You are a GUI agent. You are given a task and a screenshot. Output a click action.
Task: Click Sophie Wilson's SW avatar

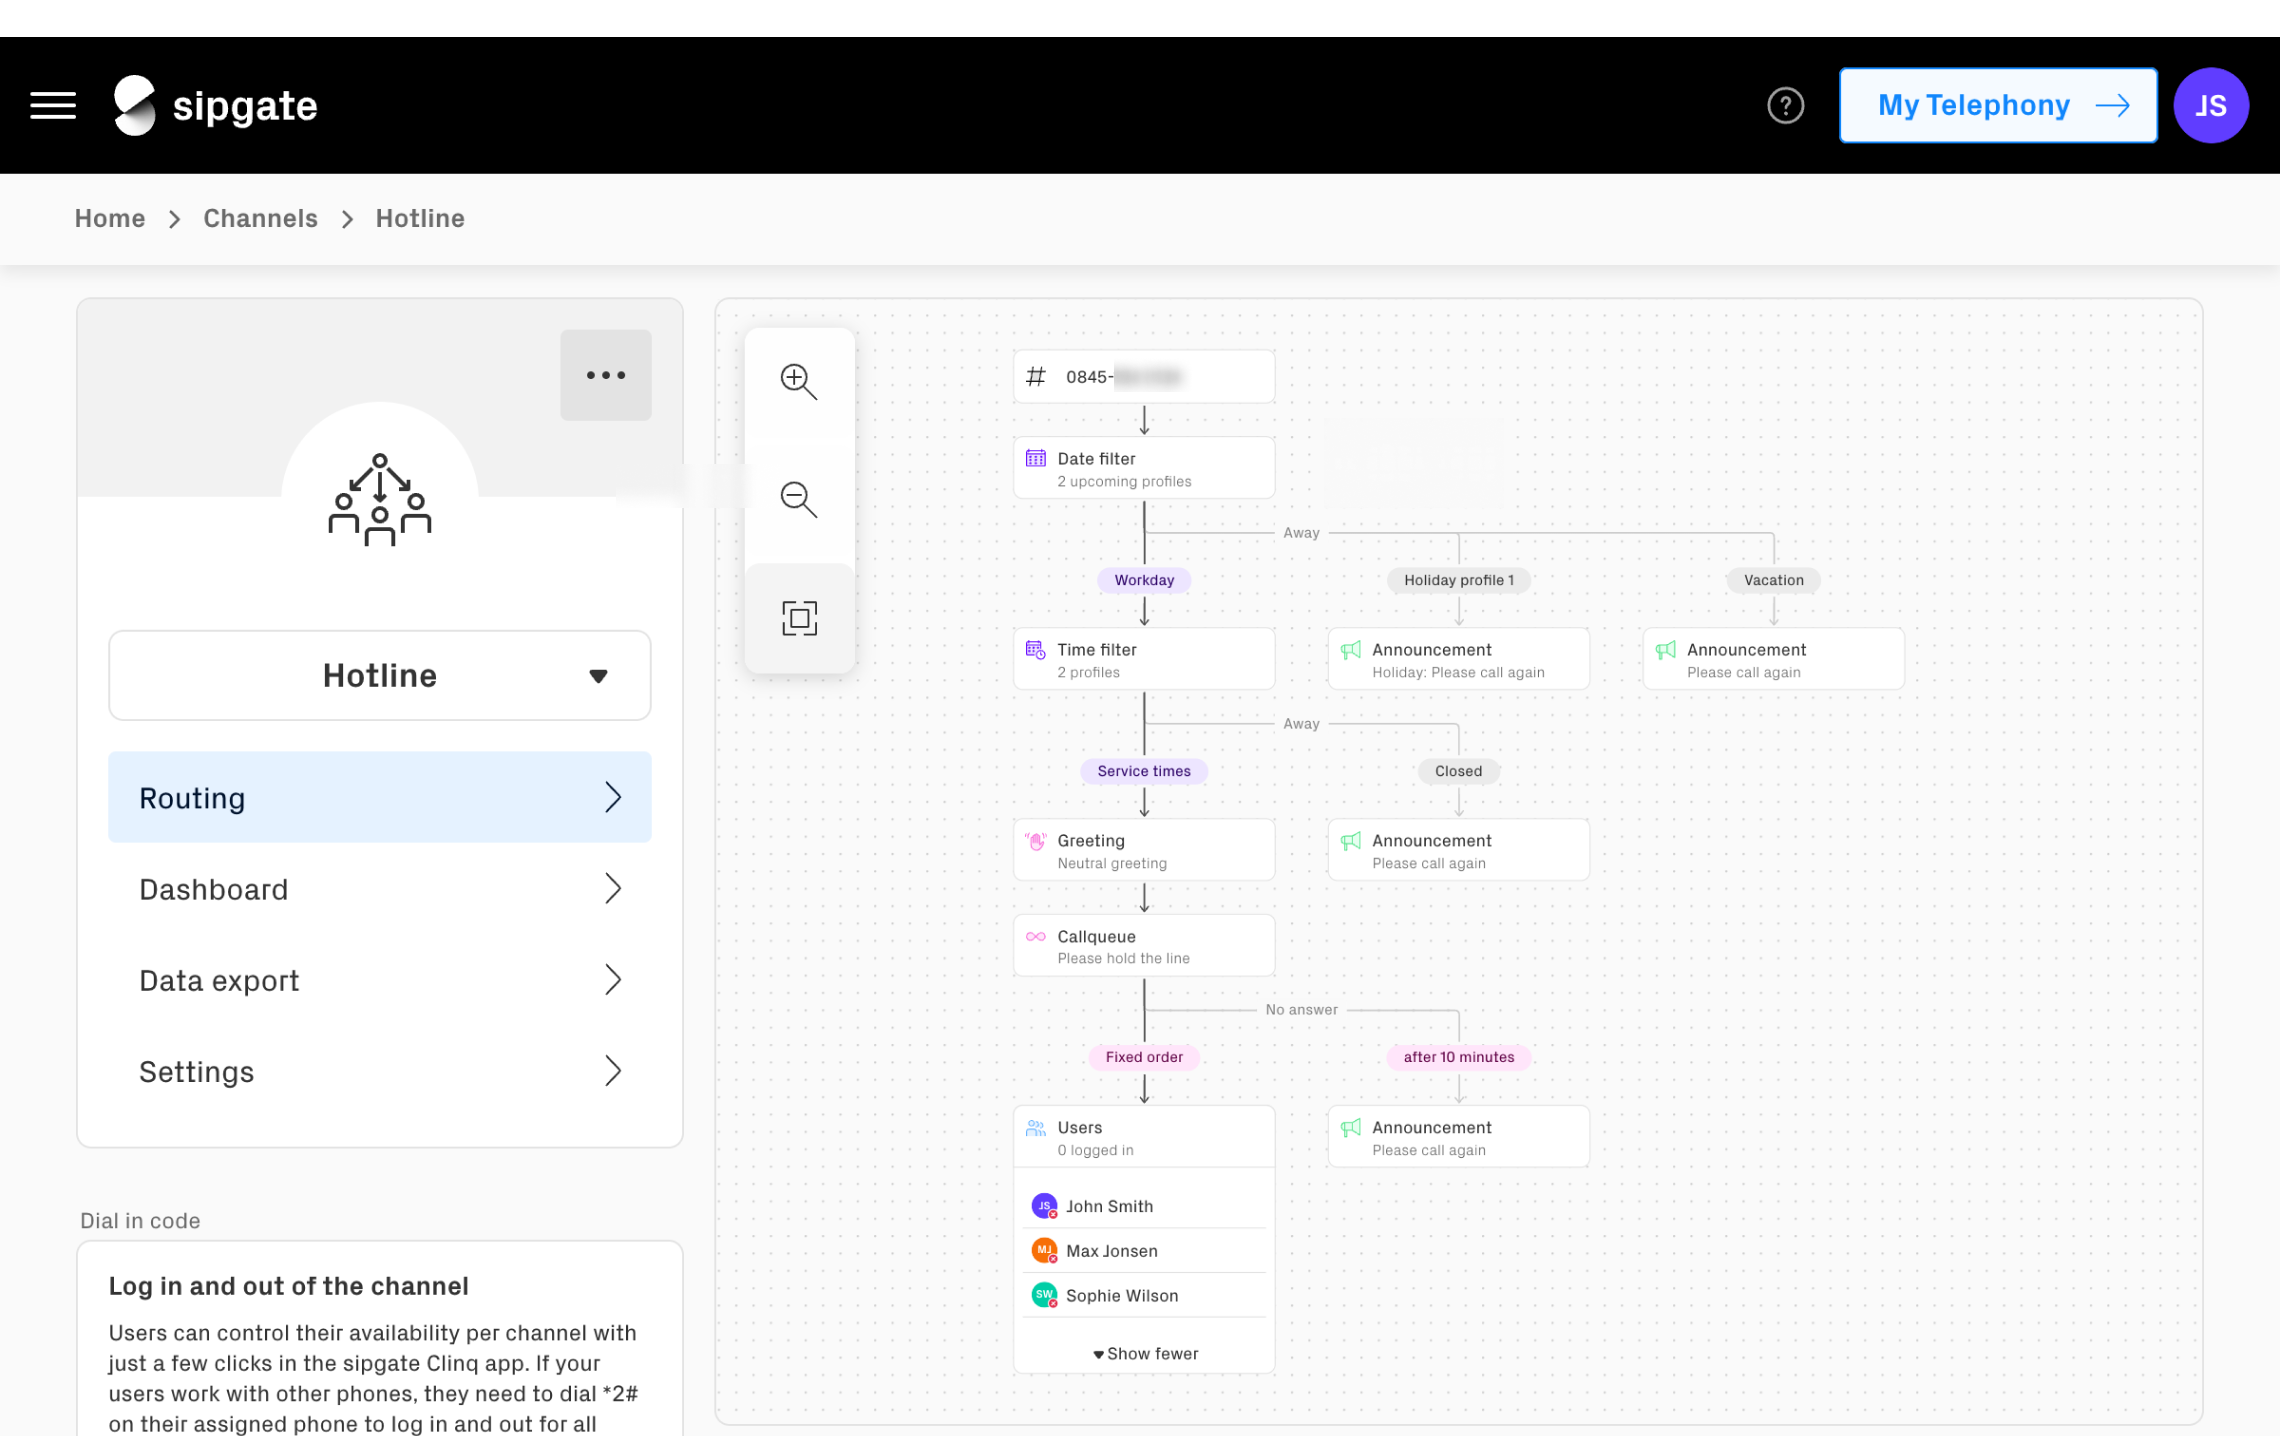click(x=1044, y=1295)
